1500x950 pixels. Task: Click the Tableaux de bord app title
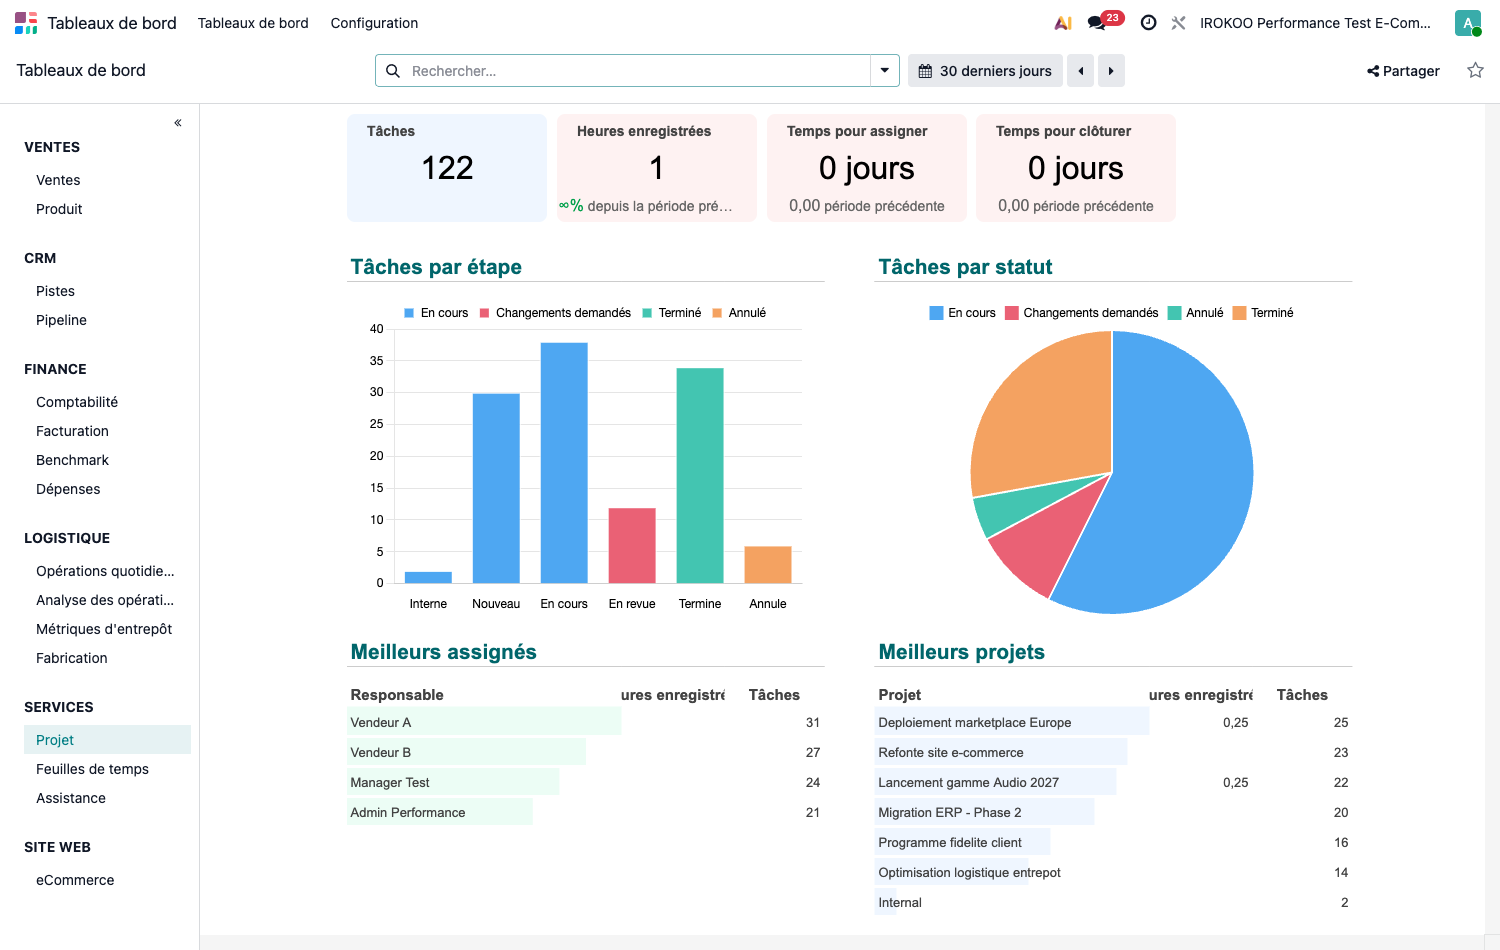[112, 23]
